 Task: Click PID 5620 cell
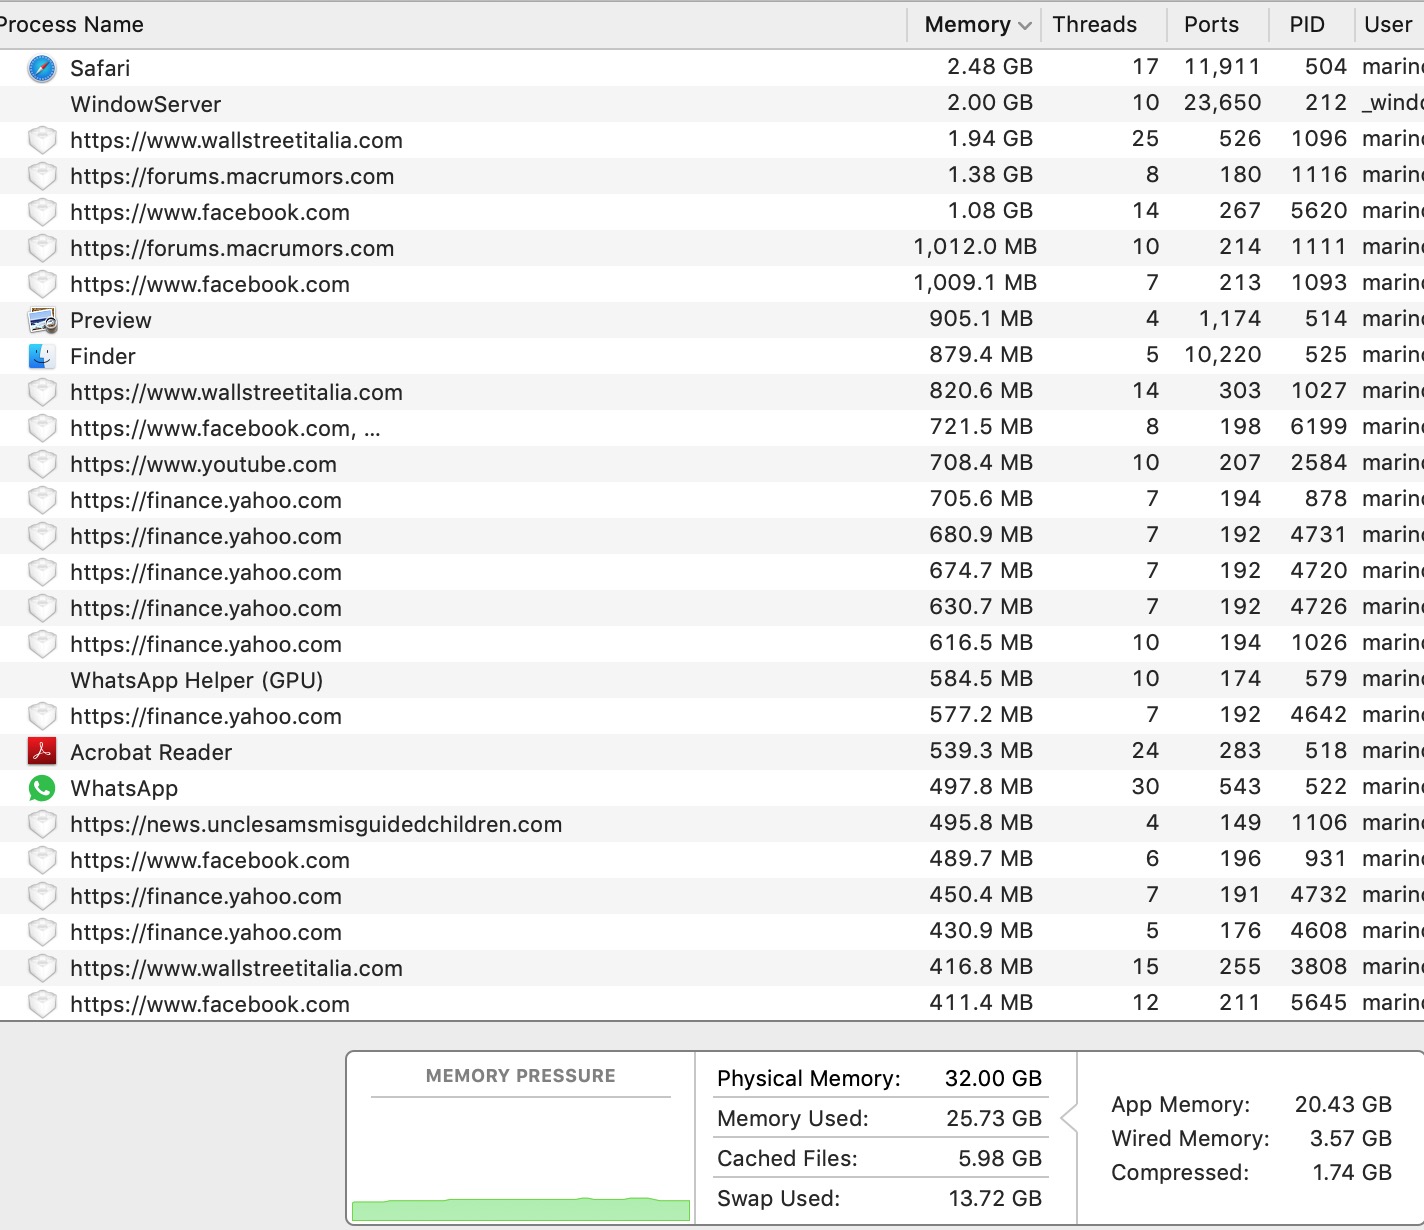tap(1319, 211)
